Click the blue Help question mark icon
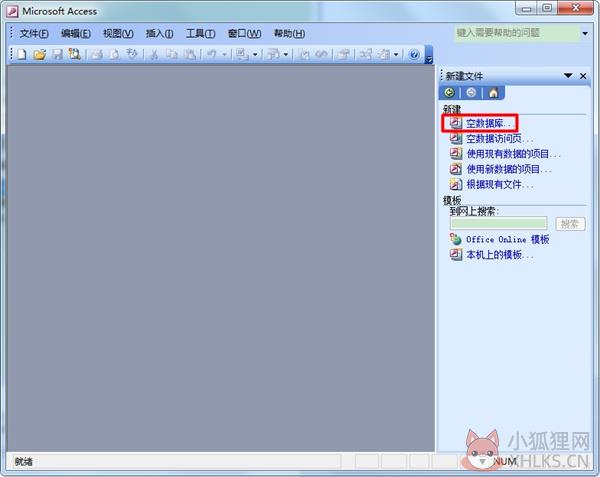 [x=414, y=55]
